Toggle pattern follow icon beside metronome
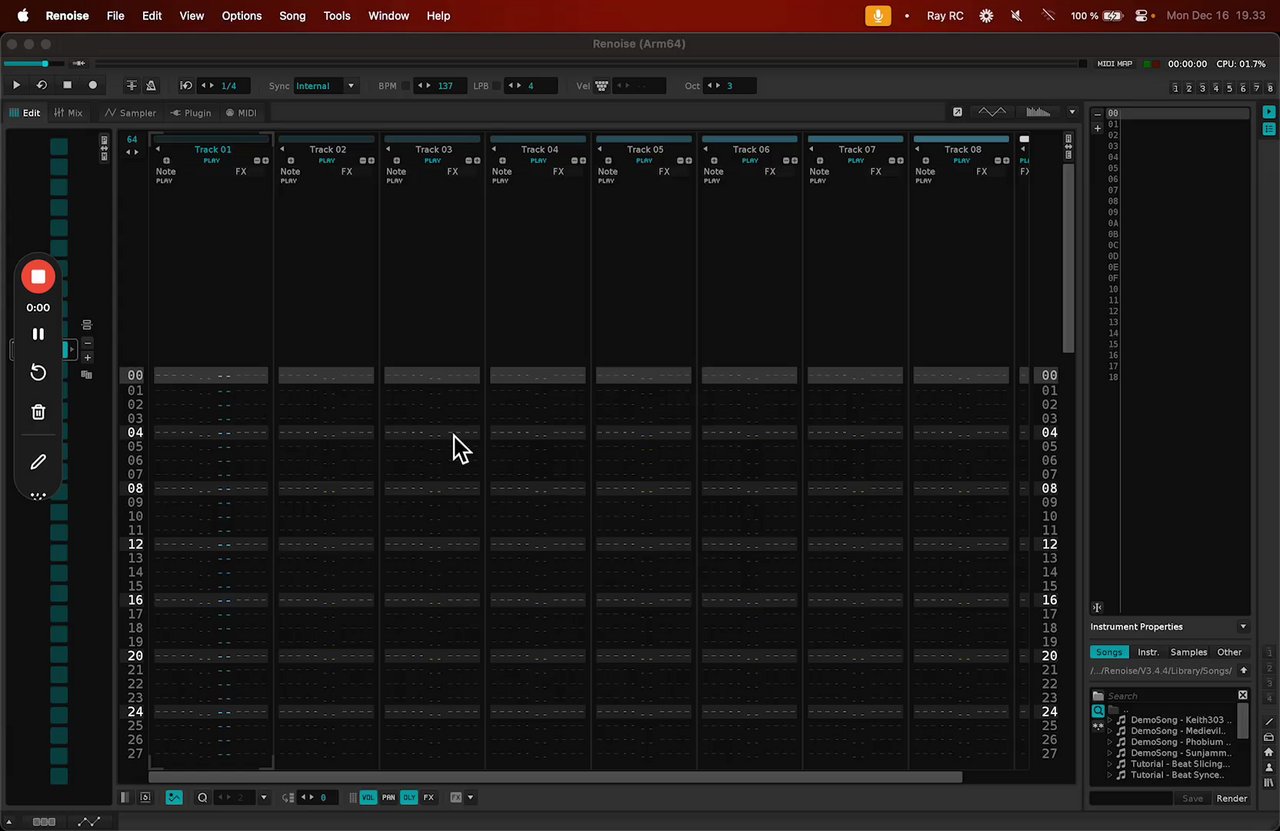The image size is (1280, 831). (131, 86)
